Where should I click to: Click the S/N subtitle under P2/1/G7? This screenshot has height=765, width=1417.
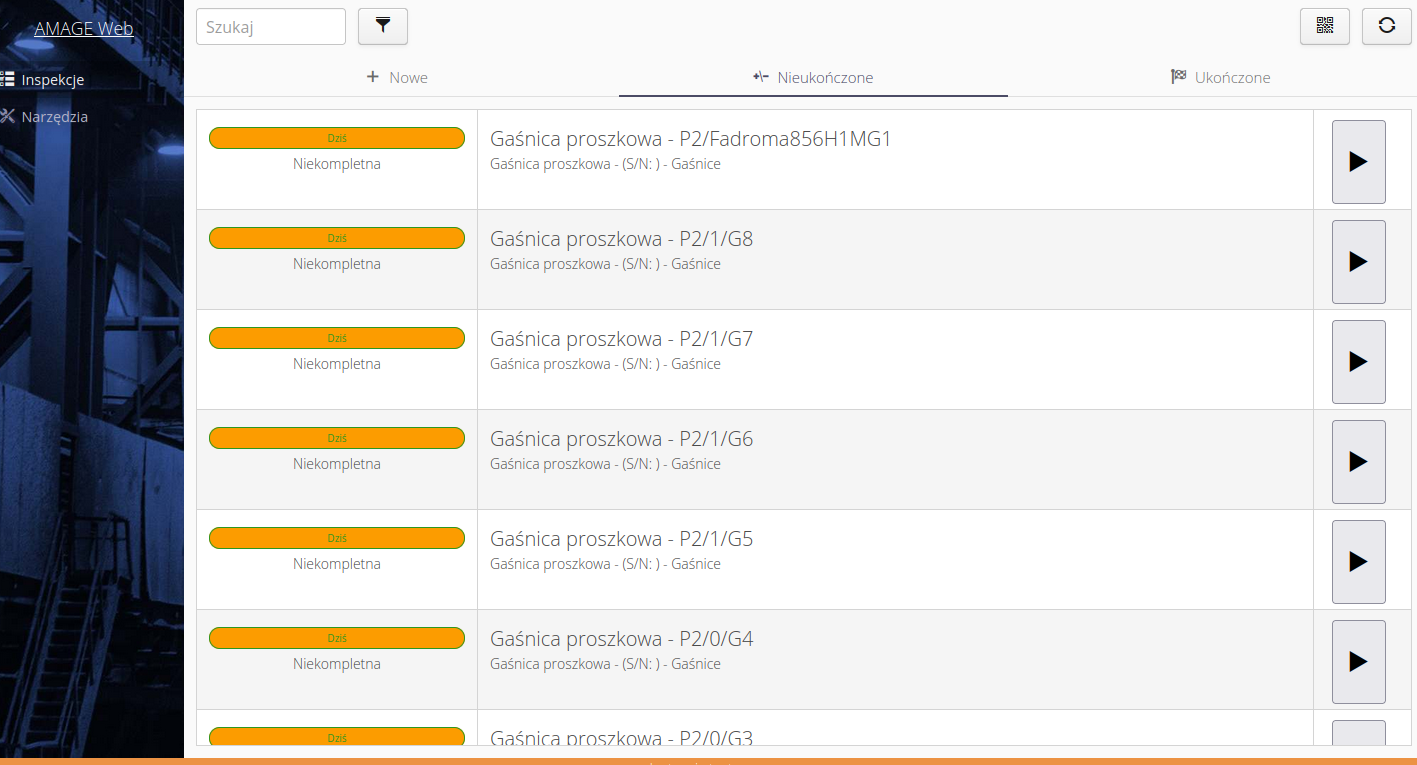tap(605, 364)
